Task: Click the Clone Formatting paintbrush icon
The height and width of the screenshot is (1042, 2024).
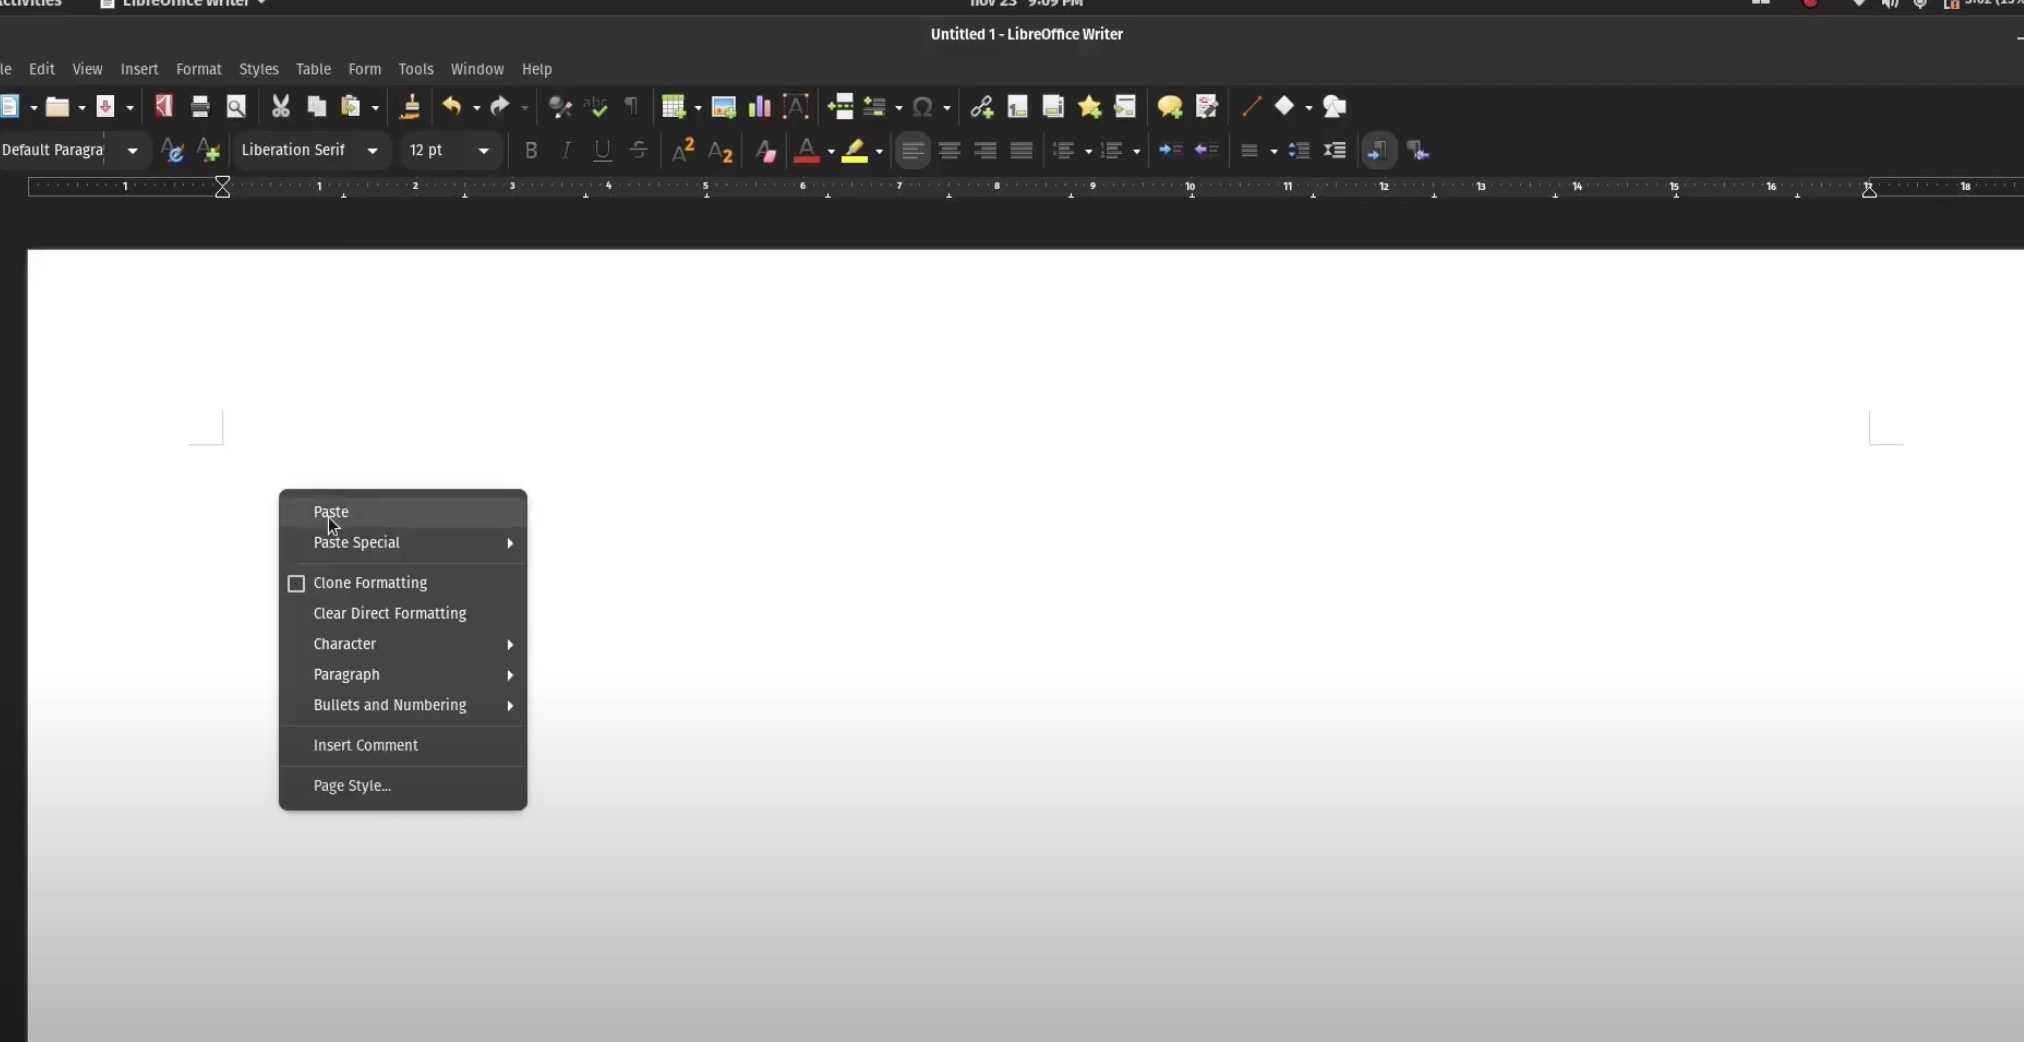Action: [410, 106]
